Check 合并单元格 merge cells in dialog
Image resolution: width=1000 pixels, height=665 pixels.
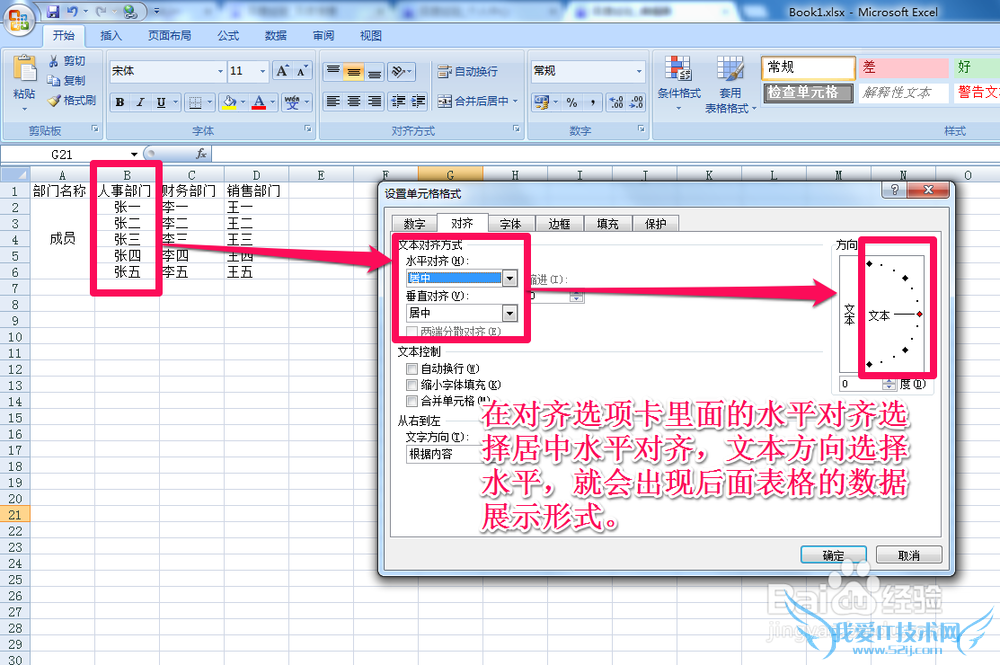(412, 401)
